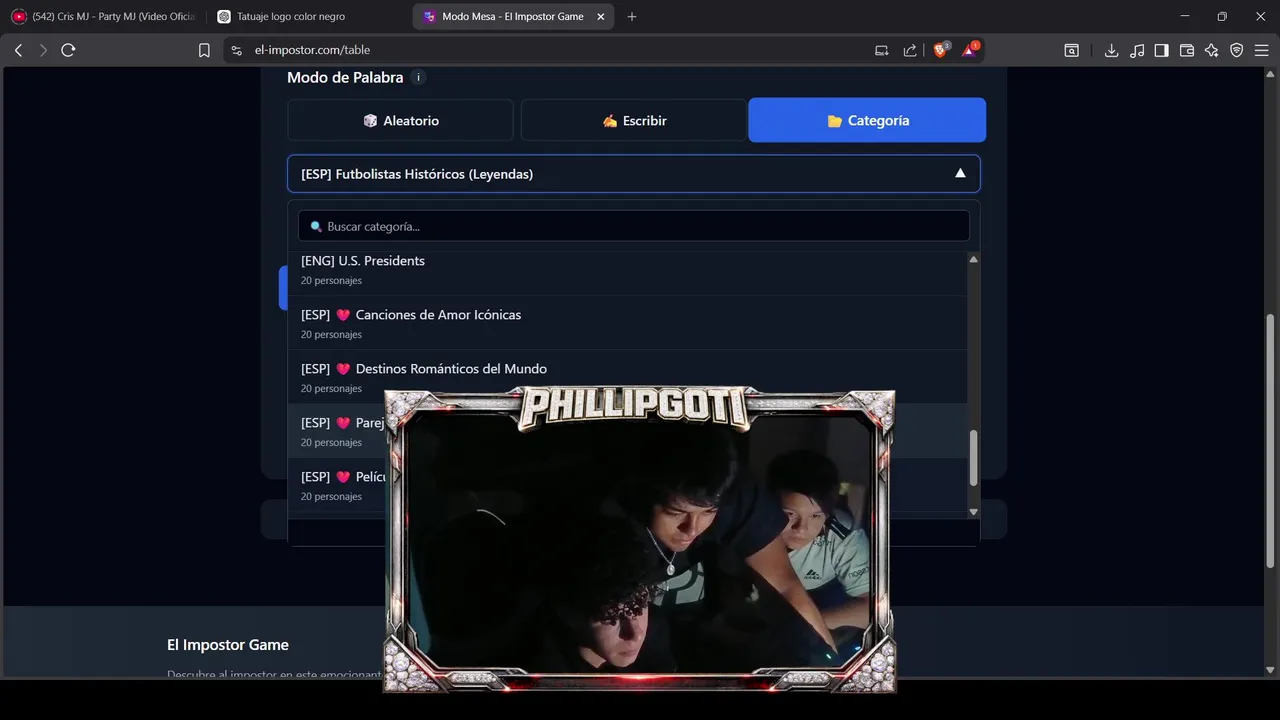Switch to Cris MJ - Party MJ tab
This screenshot has width=1280, height=720.
(103, 16)
